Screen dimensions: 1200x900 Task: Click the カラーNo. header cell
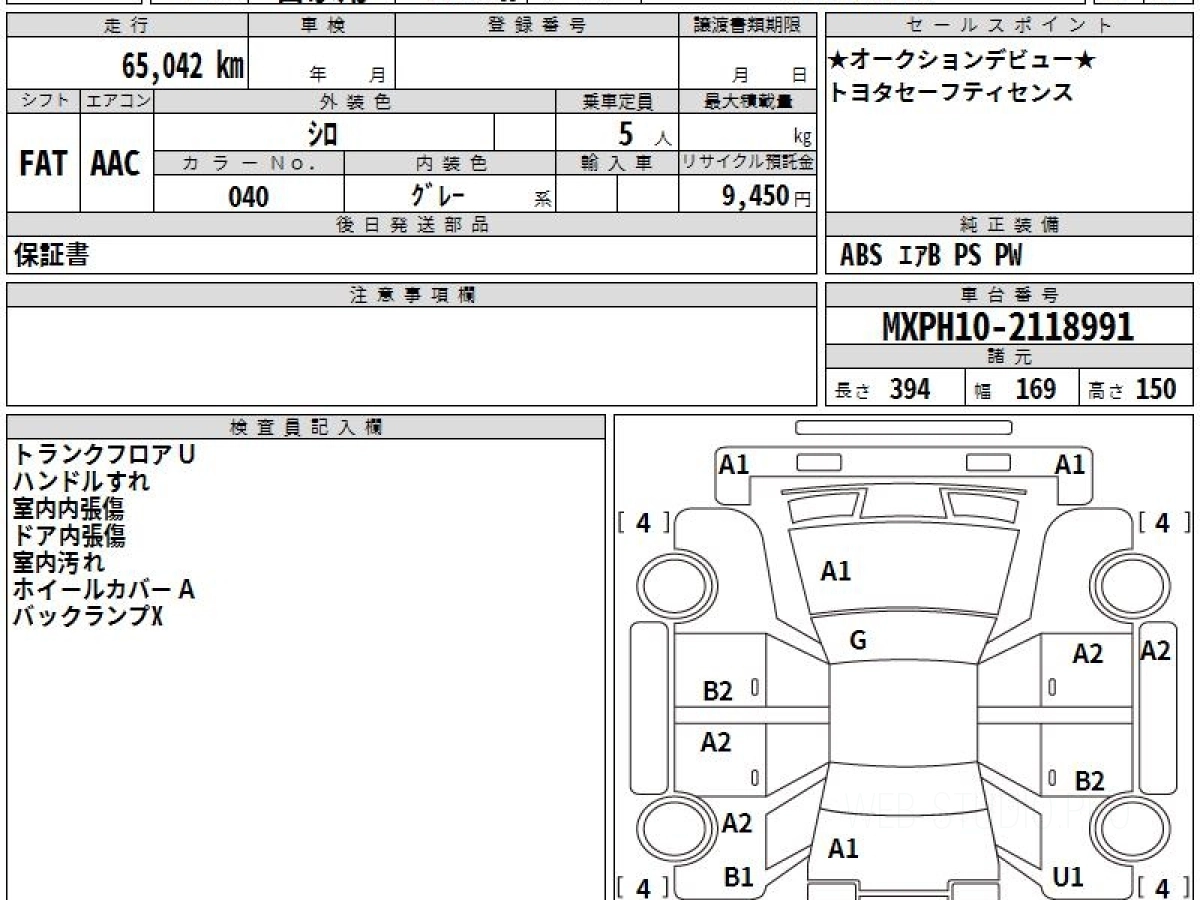pyautogui.click(x=249, y=163)
